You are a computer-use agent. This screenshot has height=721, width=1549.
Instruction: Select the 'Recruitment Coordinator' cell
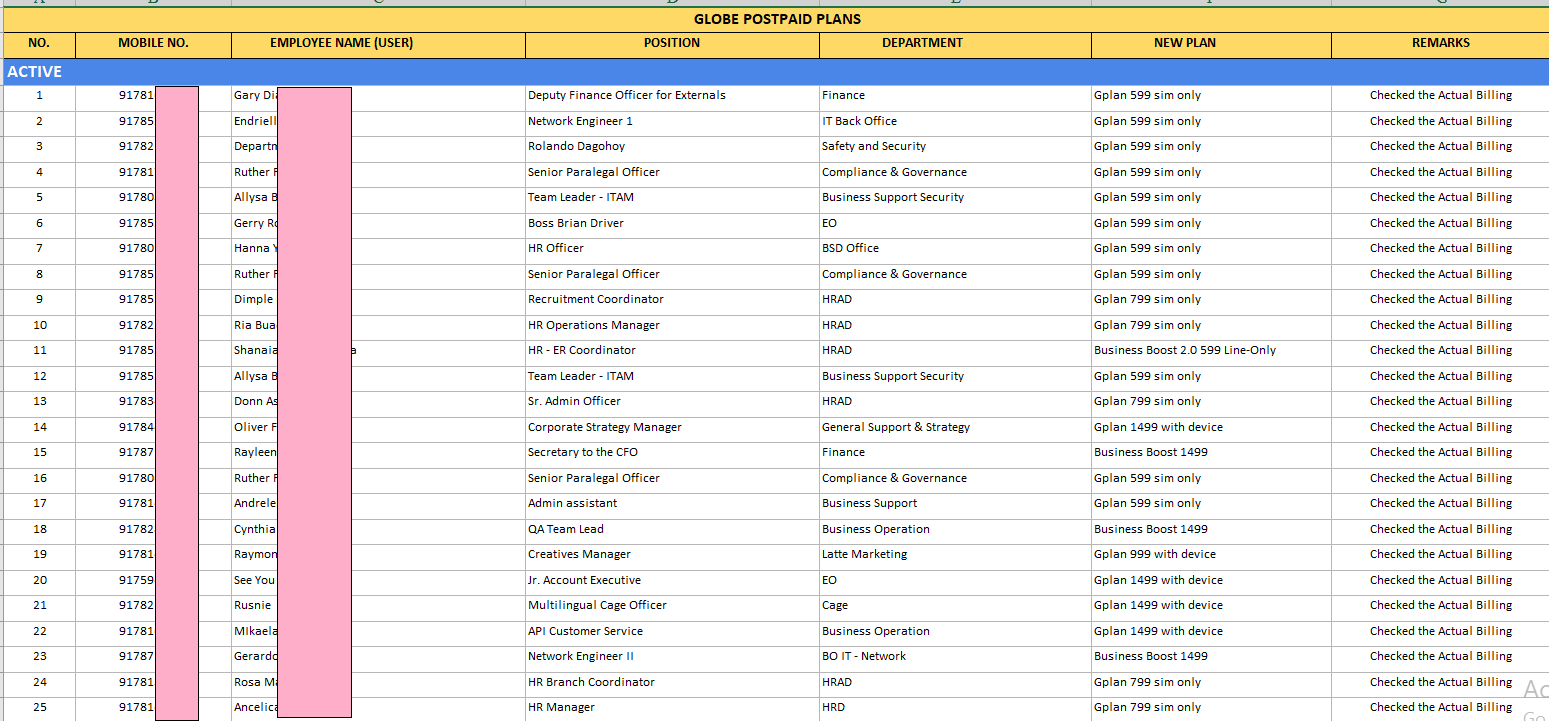(x=672, y=300)
